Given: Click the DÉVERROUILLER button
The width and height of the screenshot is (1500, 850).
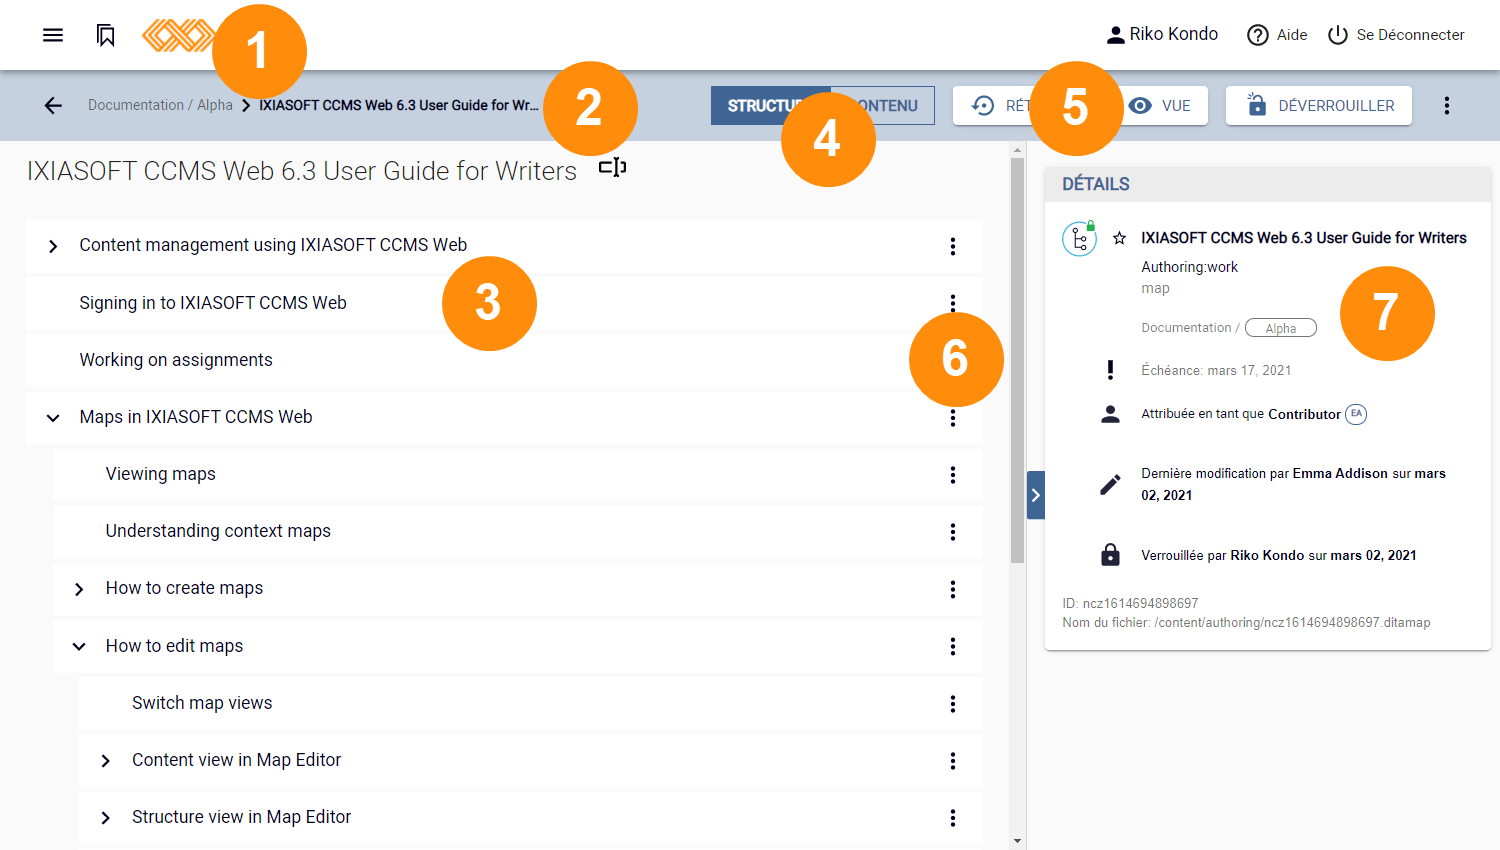Looking at the screenshot, I should point(1319,105).
